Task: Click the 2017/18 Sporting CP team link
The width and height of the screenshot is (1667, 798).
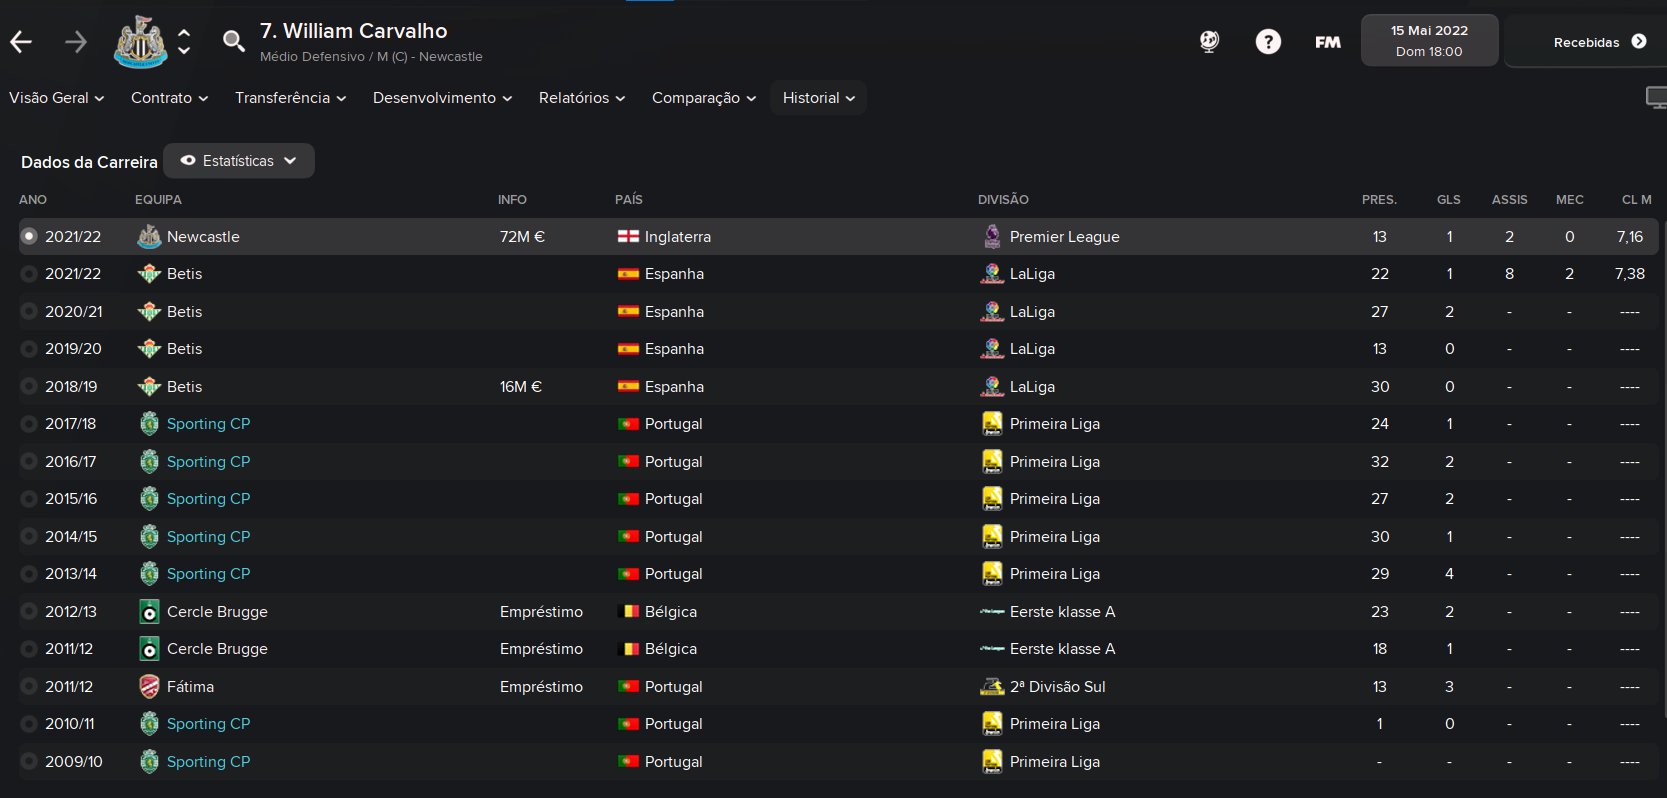Action: click(208, 424)
